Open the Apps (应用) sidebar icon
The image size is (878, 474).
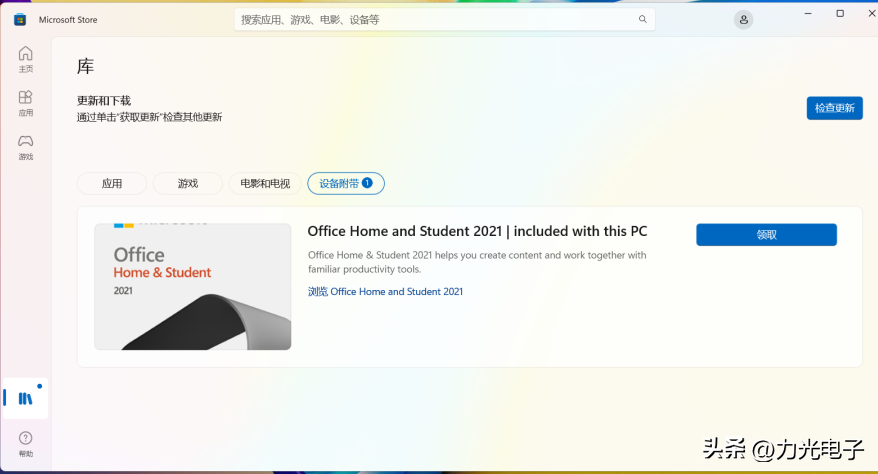pyautogui.click(x=26, y=103)
